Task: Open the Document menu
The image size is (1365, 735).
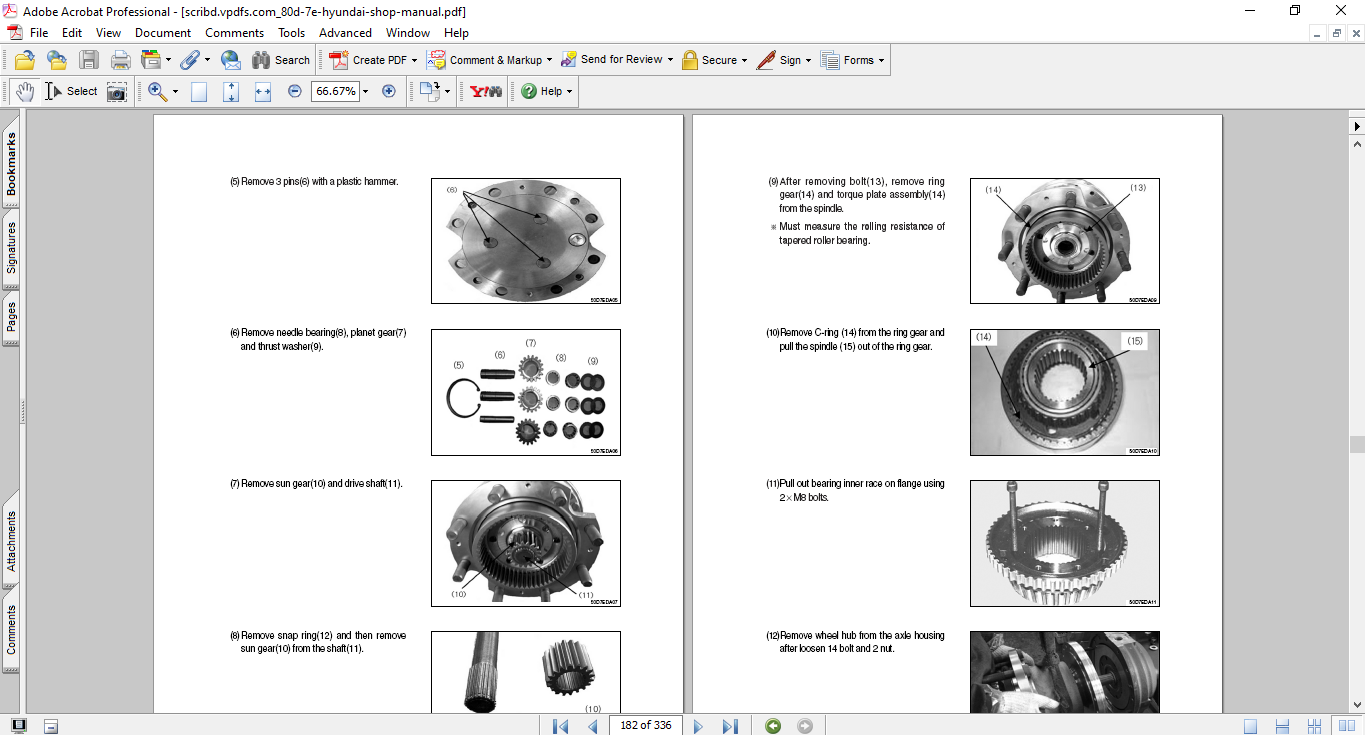Action: (163, 33)
